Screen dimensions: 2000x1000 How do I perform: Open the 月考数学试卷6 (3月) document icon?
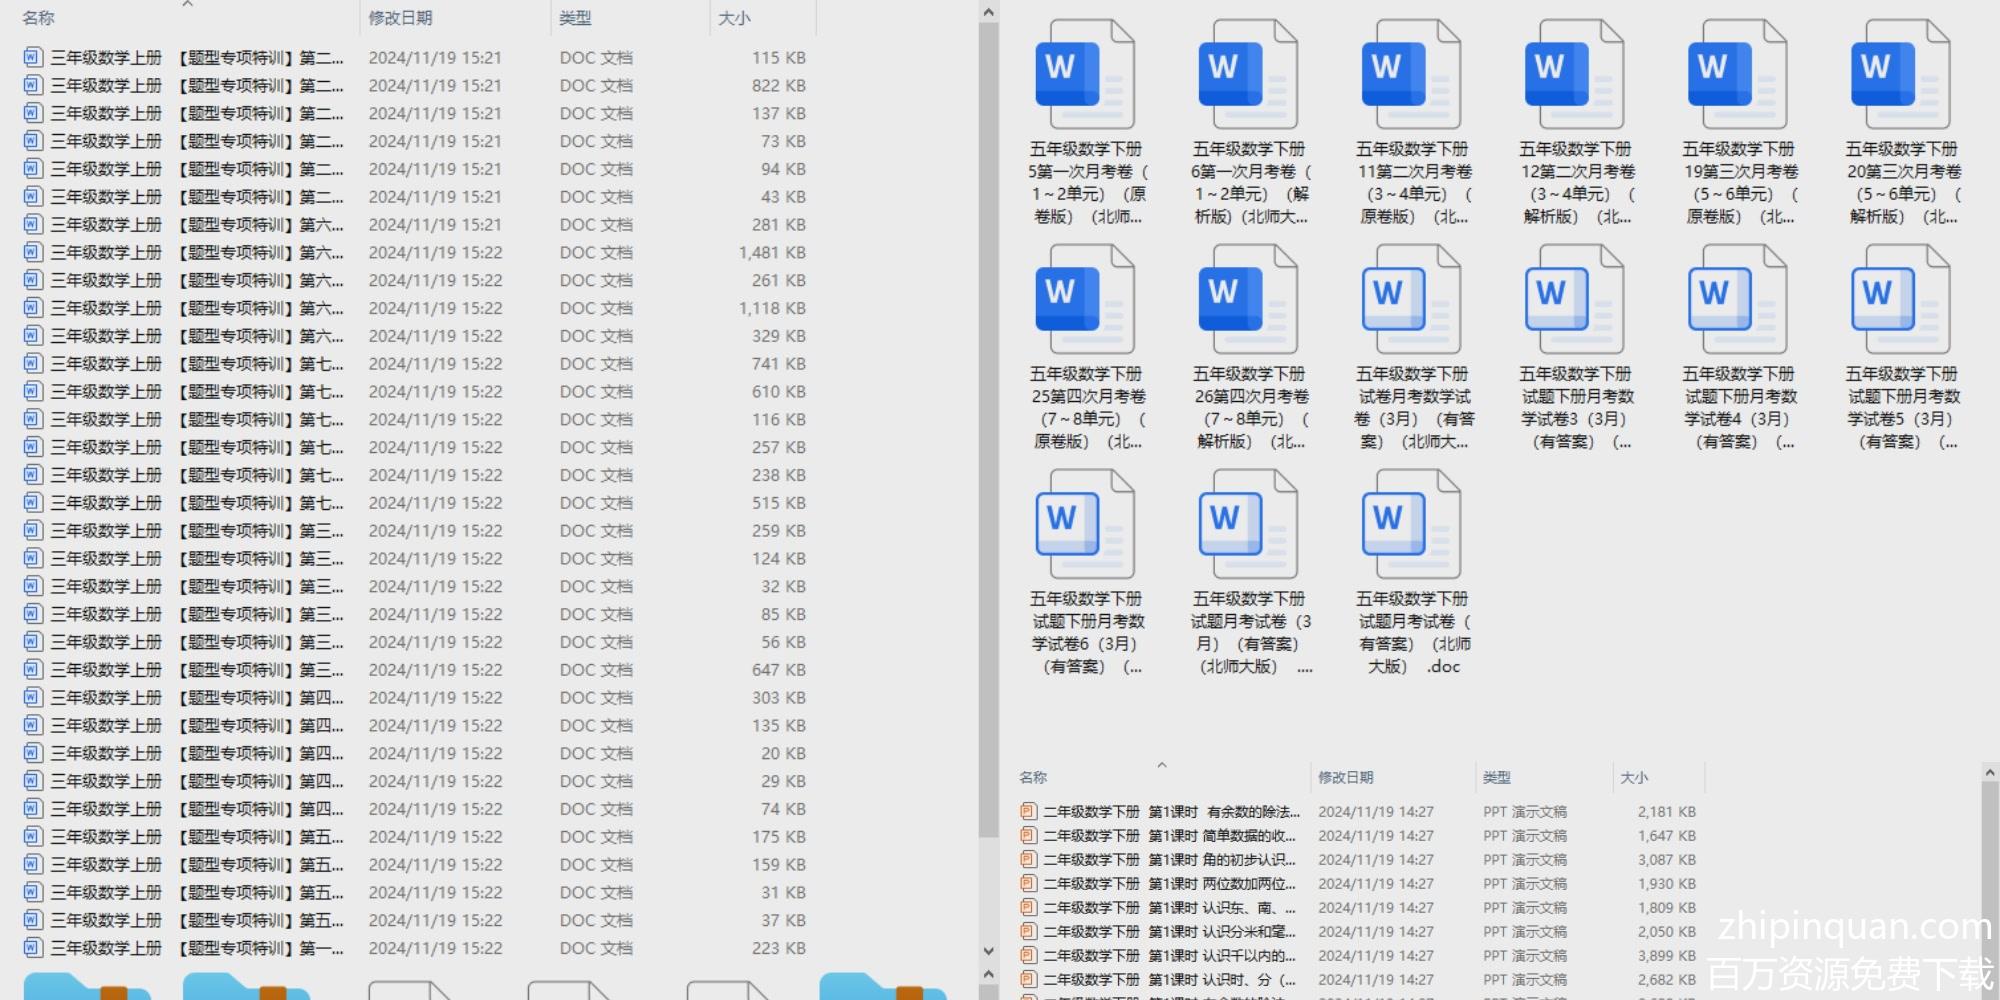(1085, 525)
